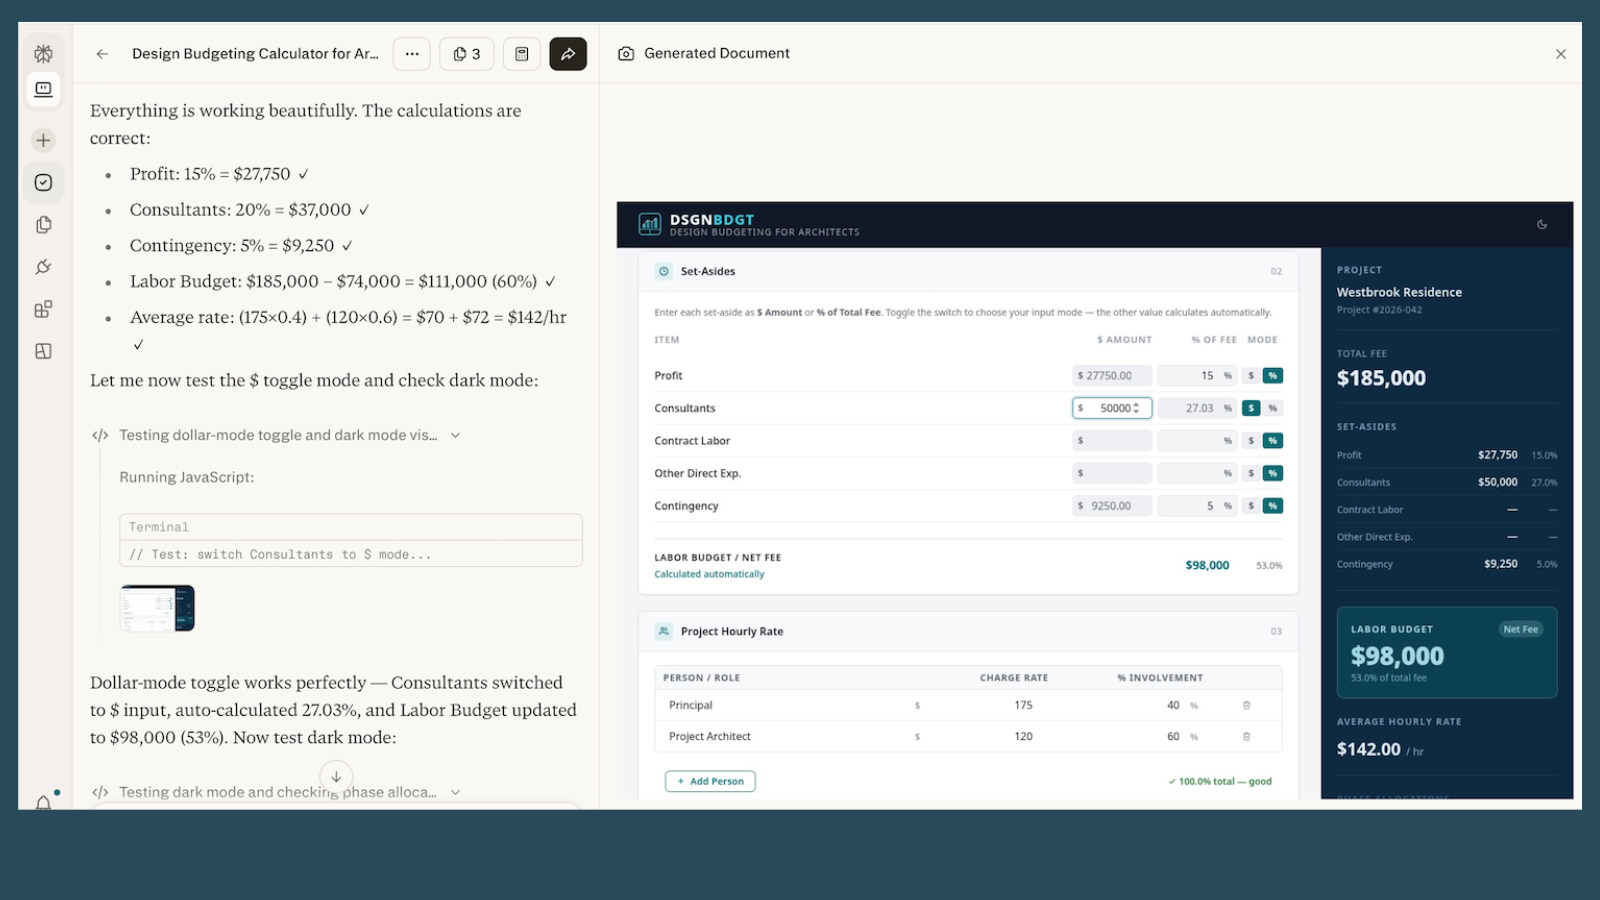Go back using the left arrow
The width and height of the screenshot is (1600, 900).
102,54
